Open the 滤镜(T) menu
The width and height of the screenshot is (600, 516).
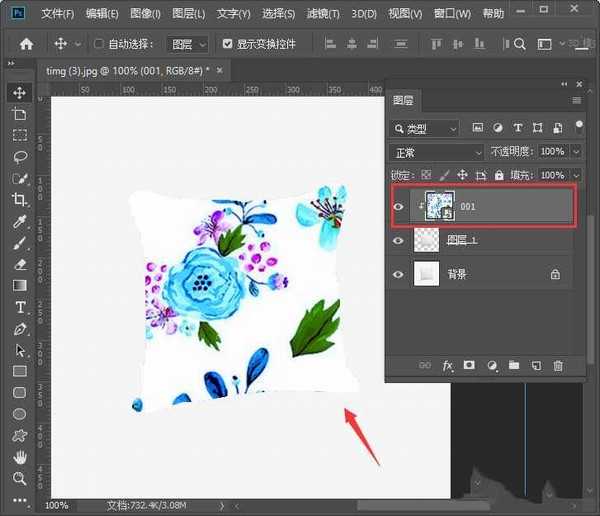click(x=320, y=14)
